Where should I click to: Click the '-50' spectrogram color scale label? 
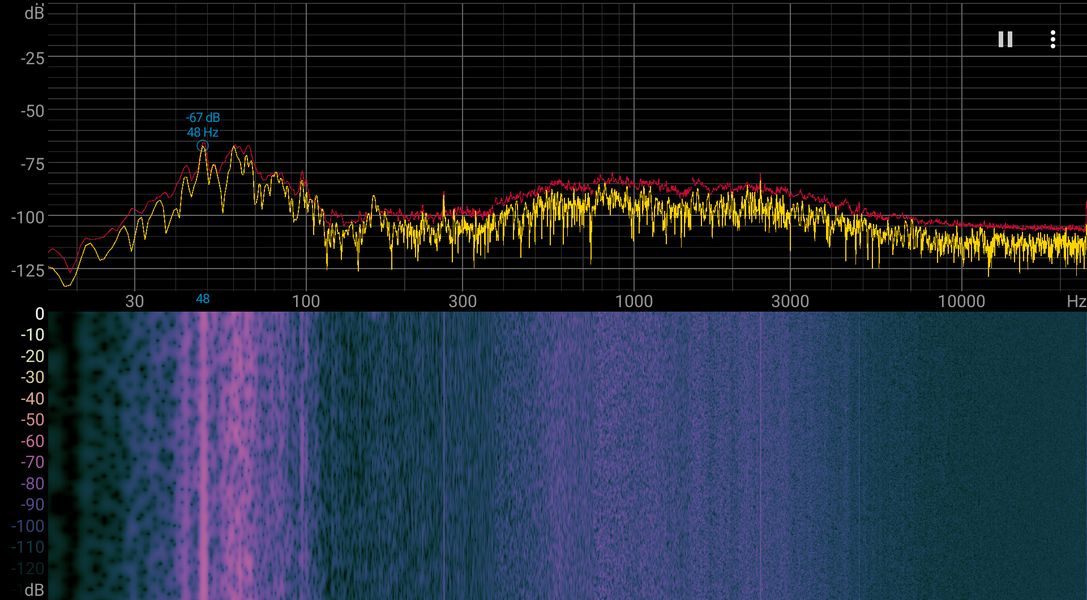(33, 420)
